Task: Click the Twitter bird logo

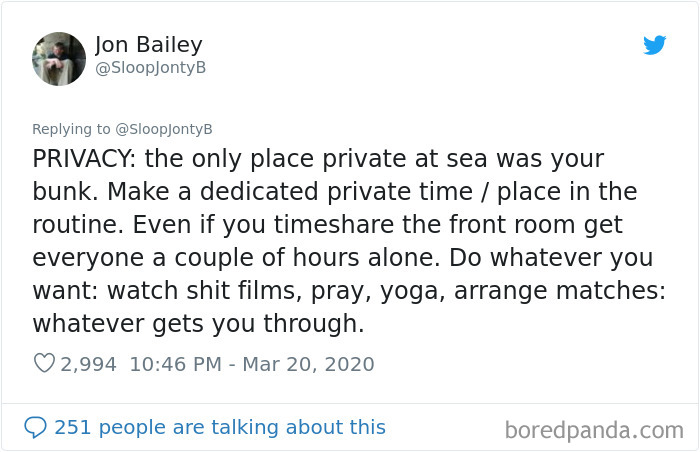Action: click(654, 45)
